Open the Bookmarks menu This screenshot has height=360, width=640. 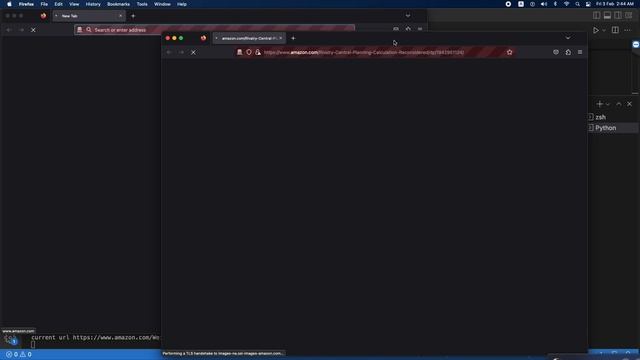pyautogui.click(x=118, y=4)
